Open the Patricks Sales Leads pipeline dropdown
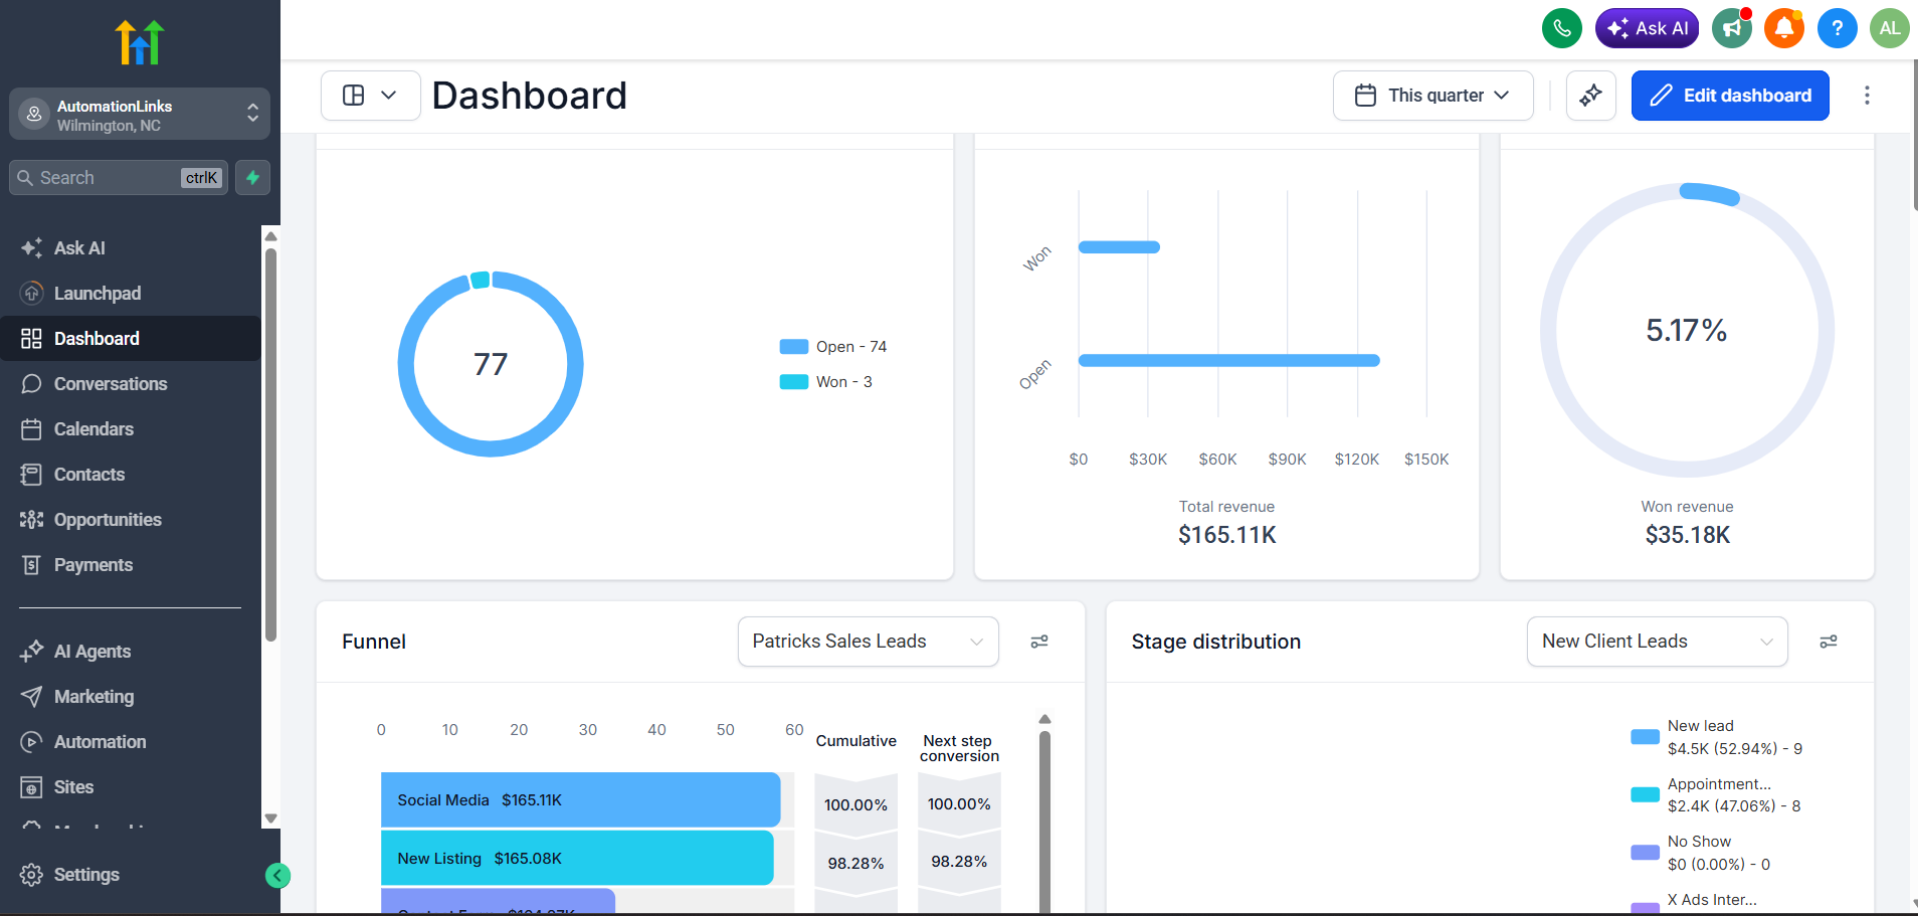The height and width of the screenshot is (916, 1920). [868, 641]
